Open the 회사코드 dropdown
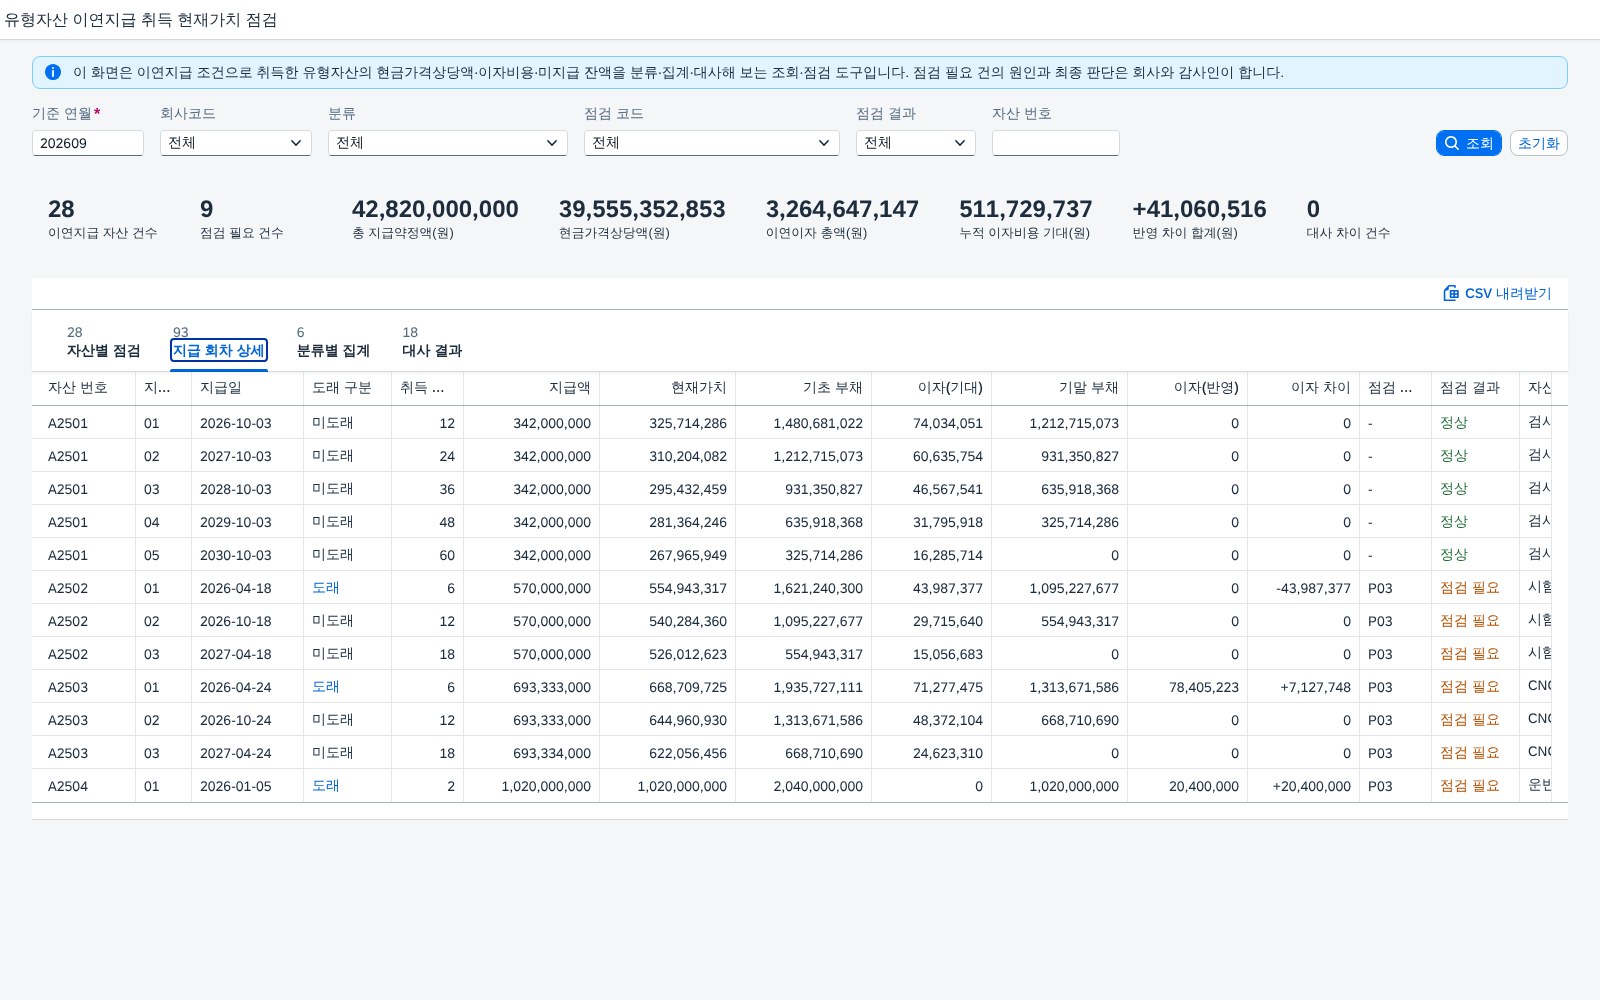This screenshot has height=1000, width=1600. (236, 143)
